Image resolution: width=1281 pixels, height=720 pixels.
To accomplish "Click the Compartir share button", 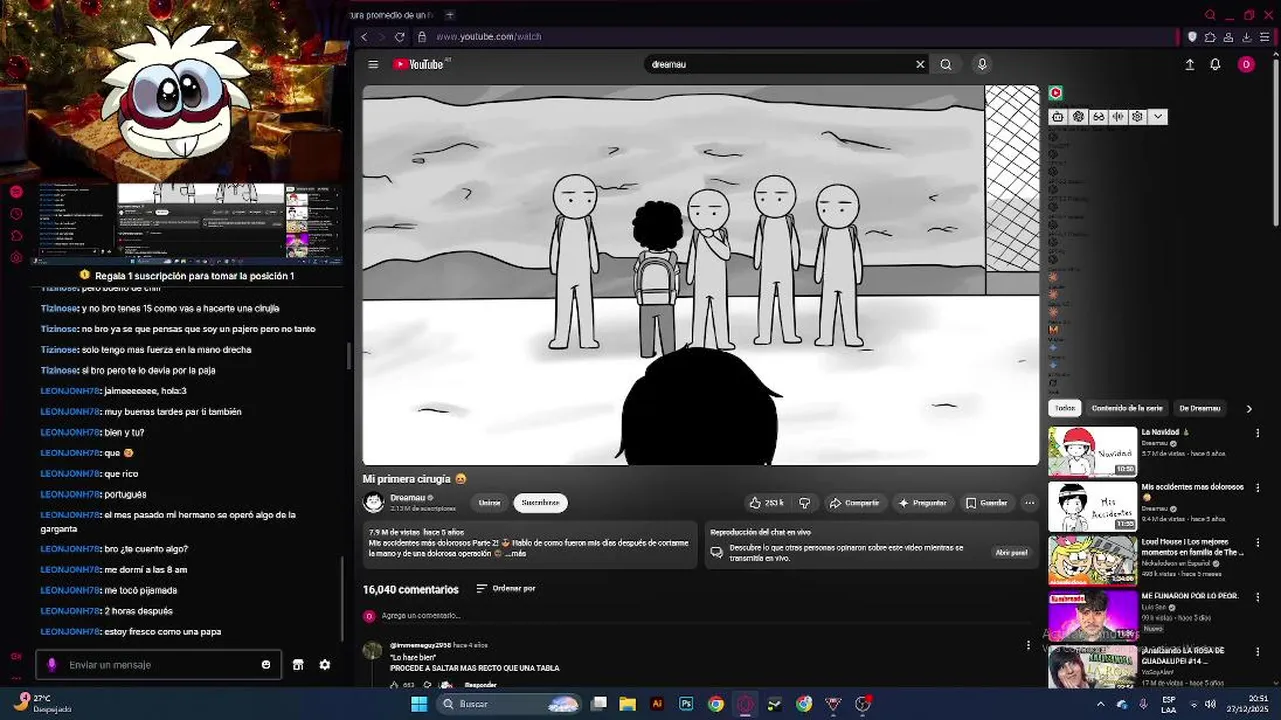I will pyautogui.click(x=853, y=503).
